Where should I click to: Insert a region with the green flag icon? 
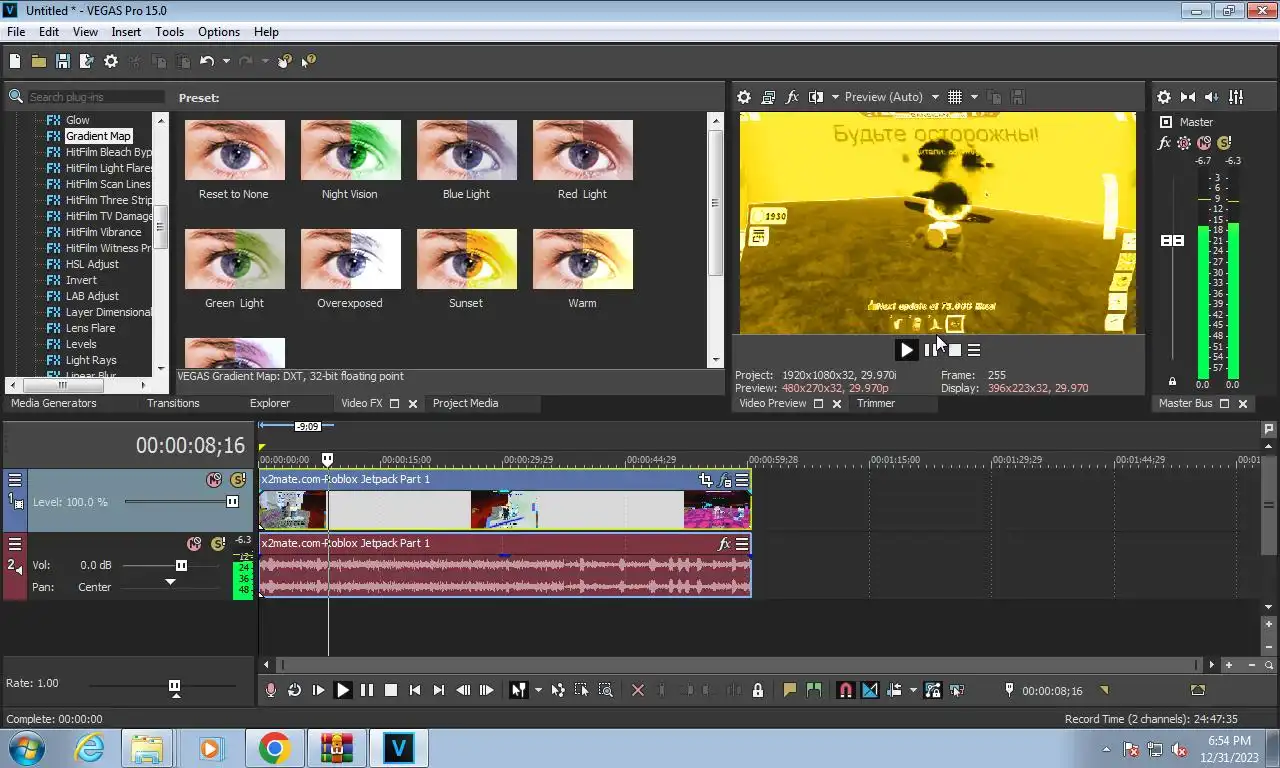[814, 690]
